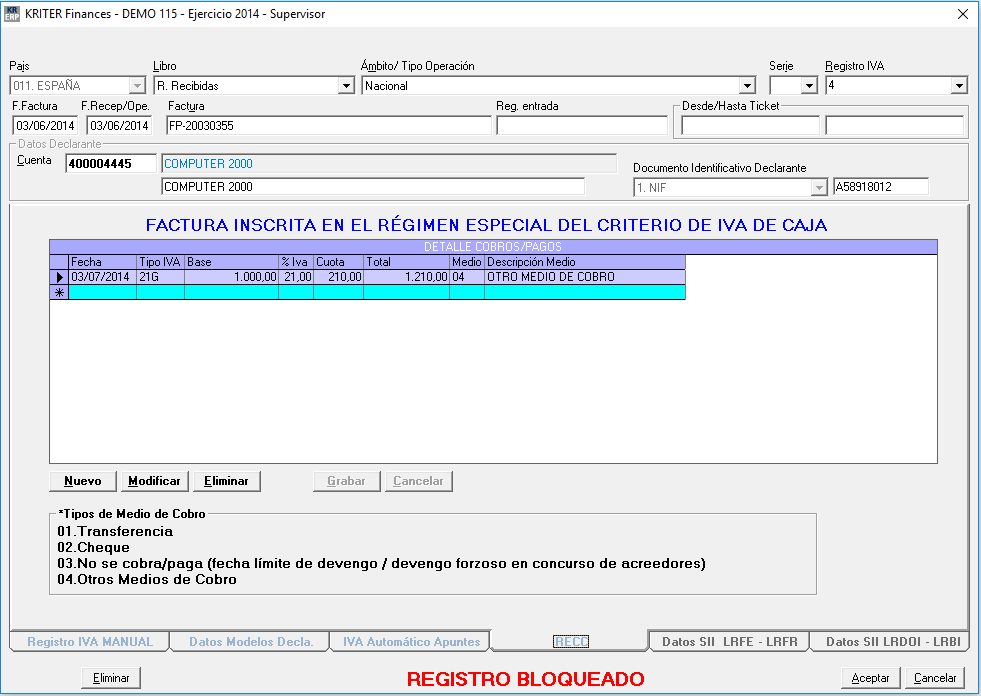Viewport: 981px width, 696px height.
Task: Click the % Iva cell 21,00
Action: (x=296, y=277)
